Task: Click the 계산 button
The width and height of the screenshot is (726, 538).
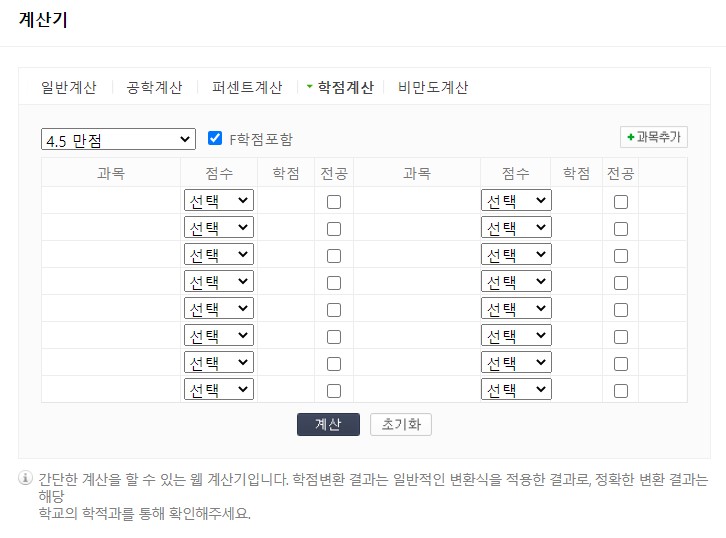Action: (328, 424)
